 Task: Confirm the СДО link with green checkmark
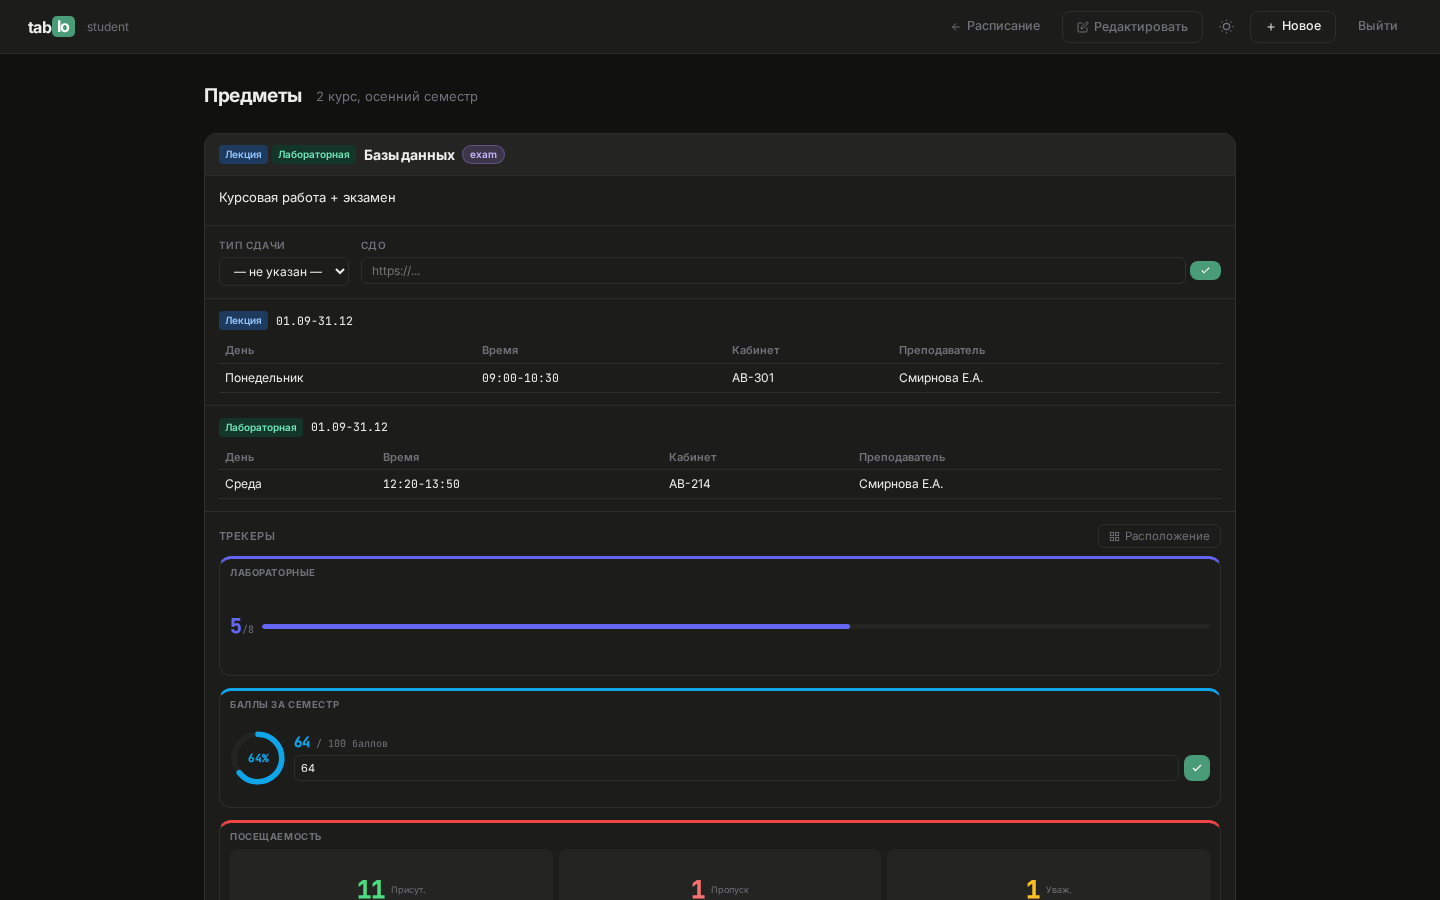click(1205, 271)
